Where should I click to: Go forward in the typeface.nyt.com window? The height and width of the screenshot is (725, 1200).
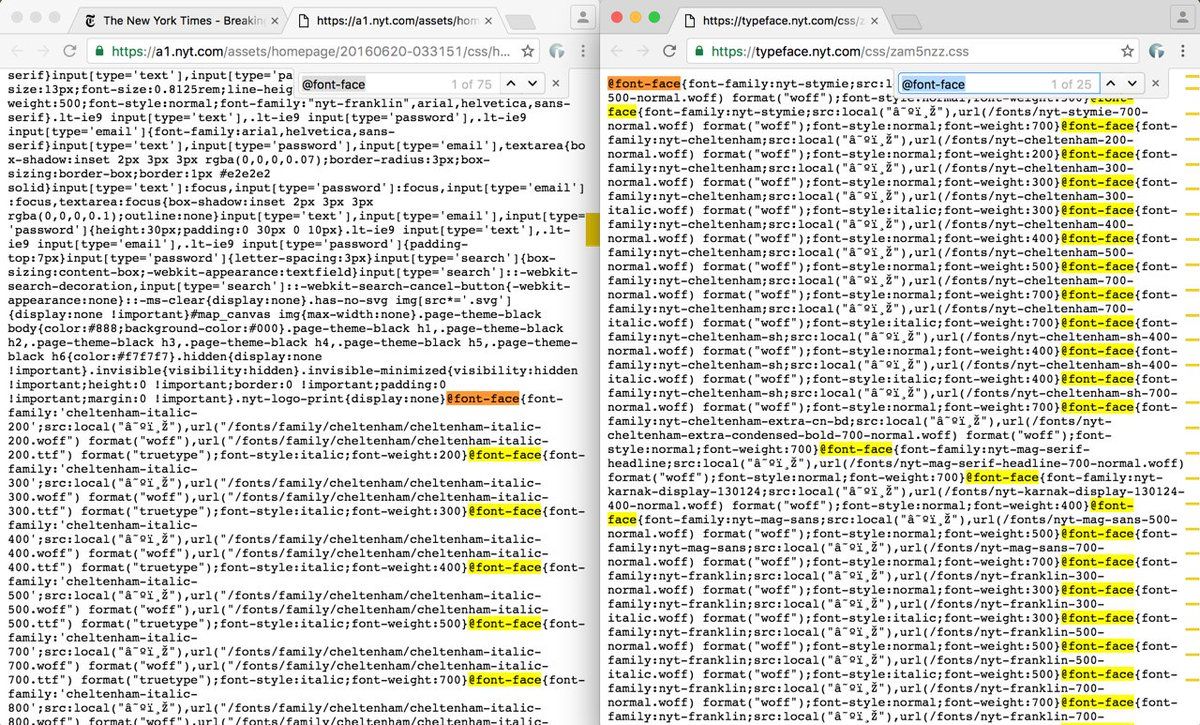point(643,51)
